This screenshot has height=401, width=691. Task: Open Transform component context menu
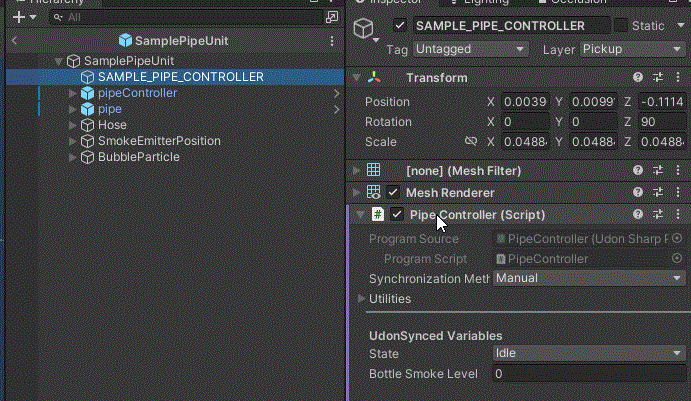[678, 78]
